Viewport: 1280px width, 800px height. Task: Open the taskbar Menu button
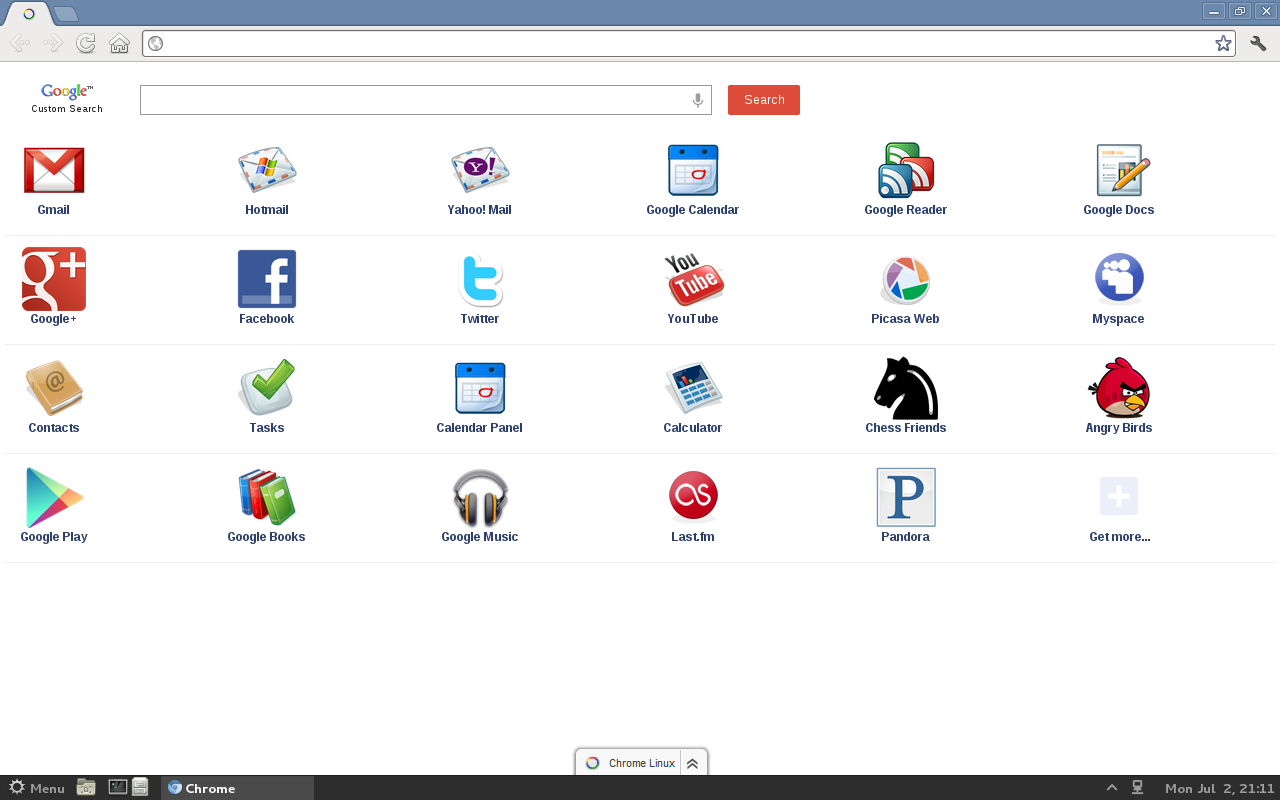37,788
